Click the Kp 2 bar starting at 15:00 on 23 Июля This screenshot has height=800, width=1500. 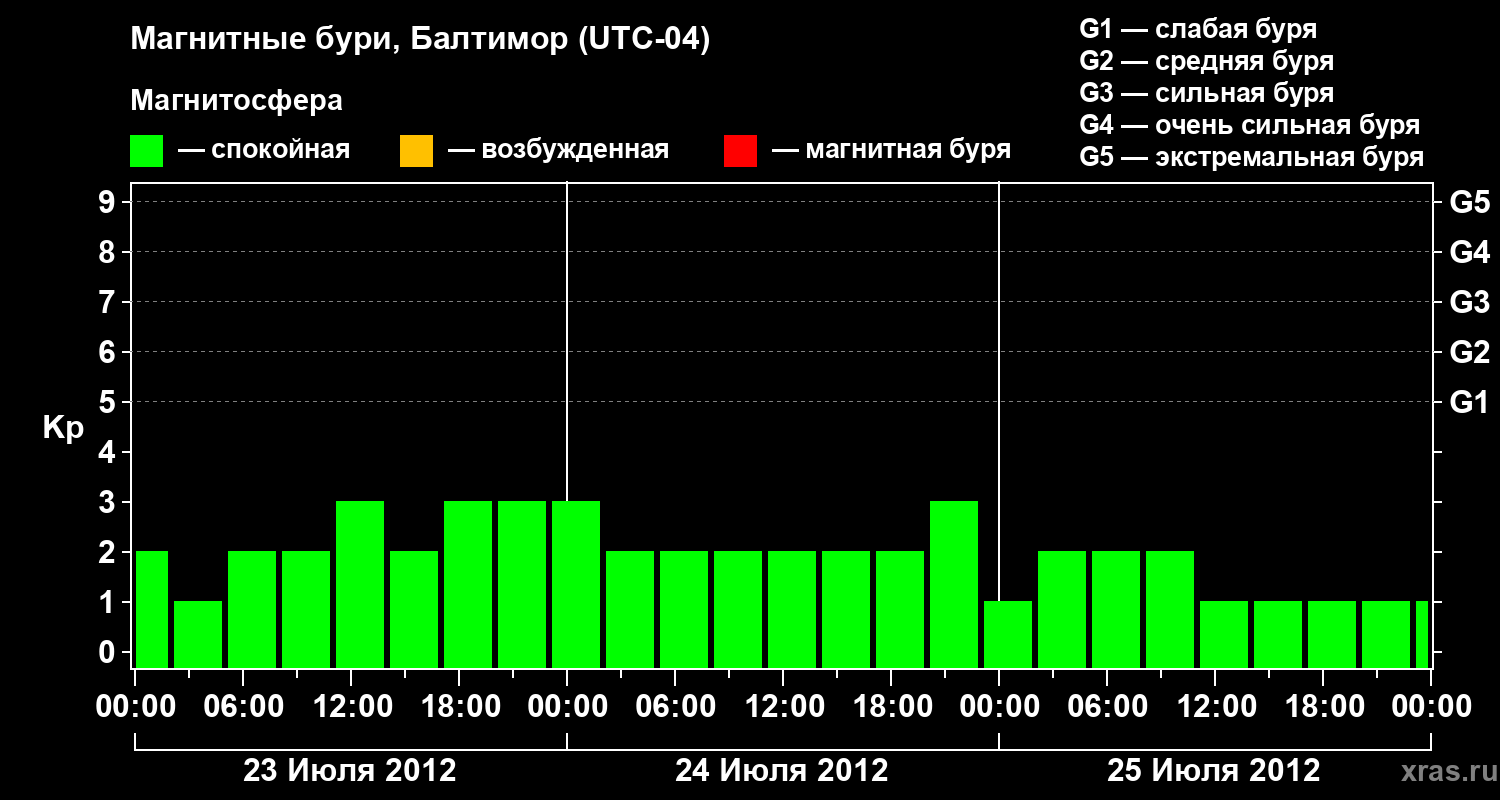[x=414, y=609]
